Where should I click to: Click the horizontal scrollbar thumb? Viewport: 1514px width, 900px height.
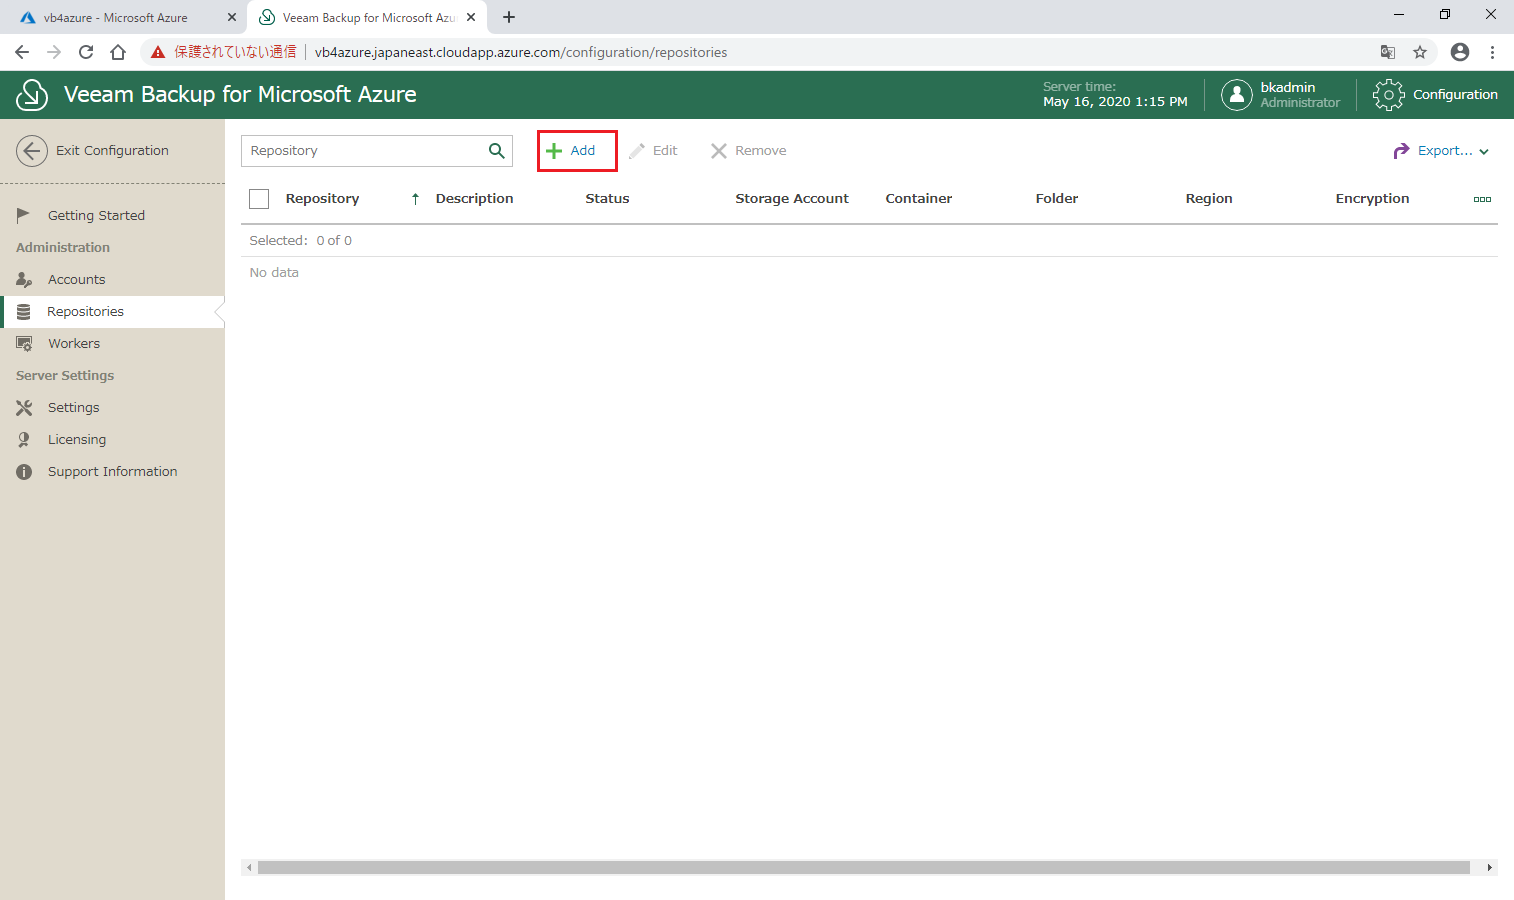pyautogui.click(x=864, y=868)
